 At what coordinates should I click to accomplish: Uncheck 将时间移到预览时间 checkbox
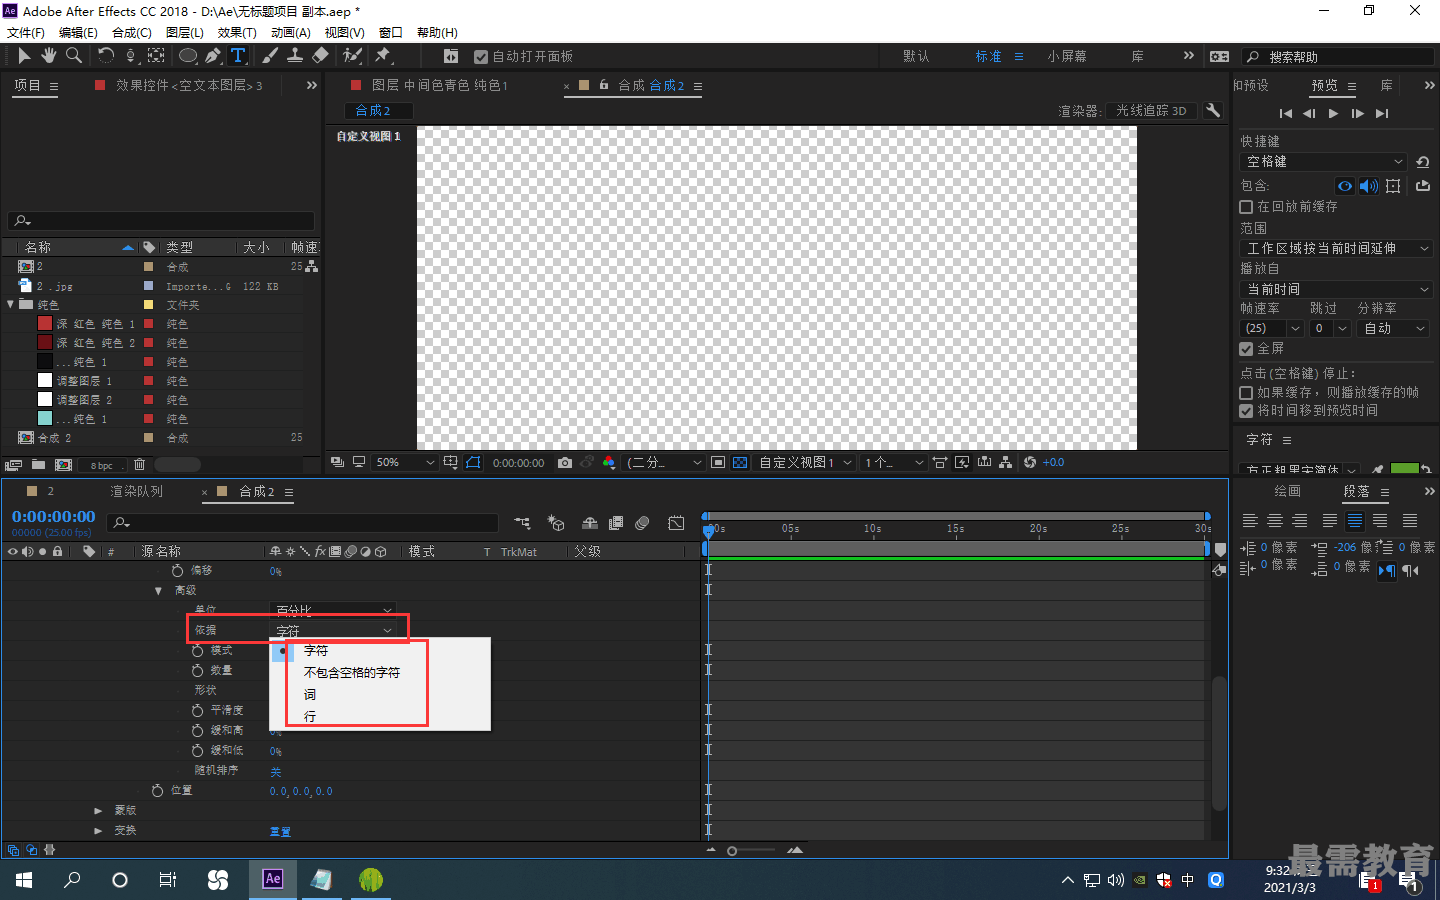click(x=1246, y=411)
